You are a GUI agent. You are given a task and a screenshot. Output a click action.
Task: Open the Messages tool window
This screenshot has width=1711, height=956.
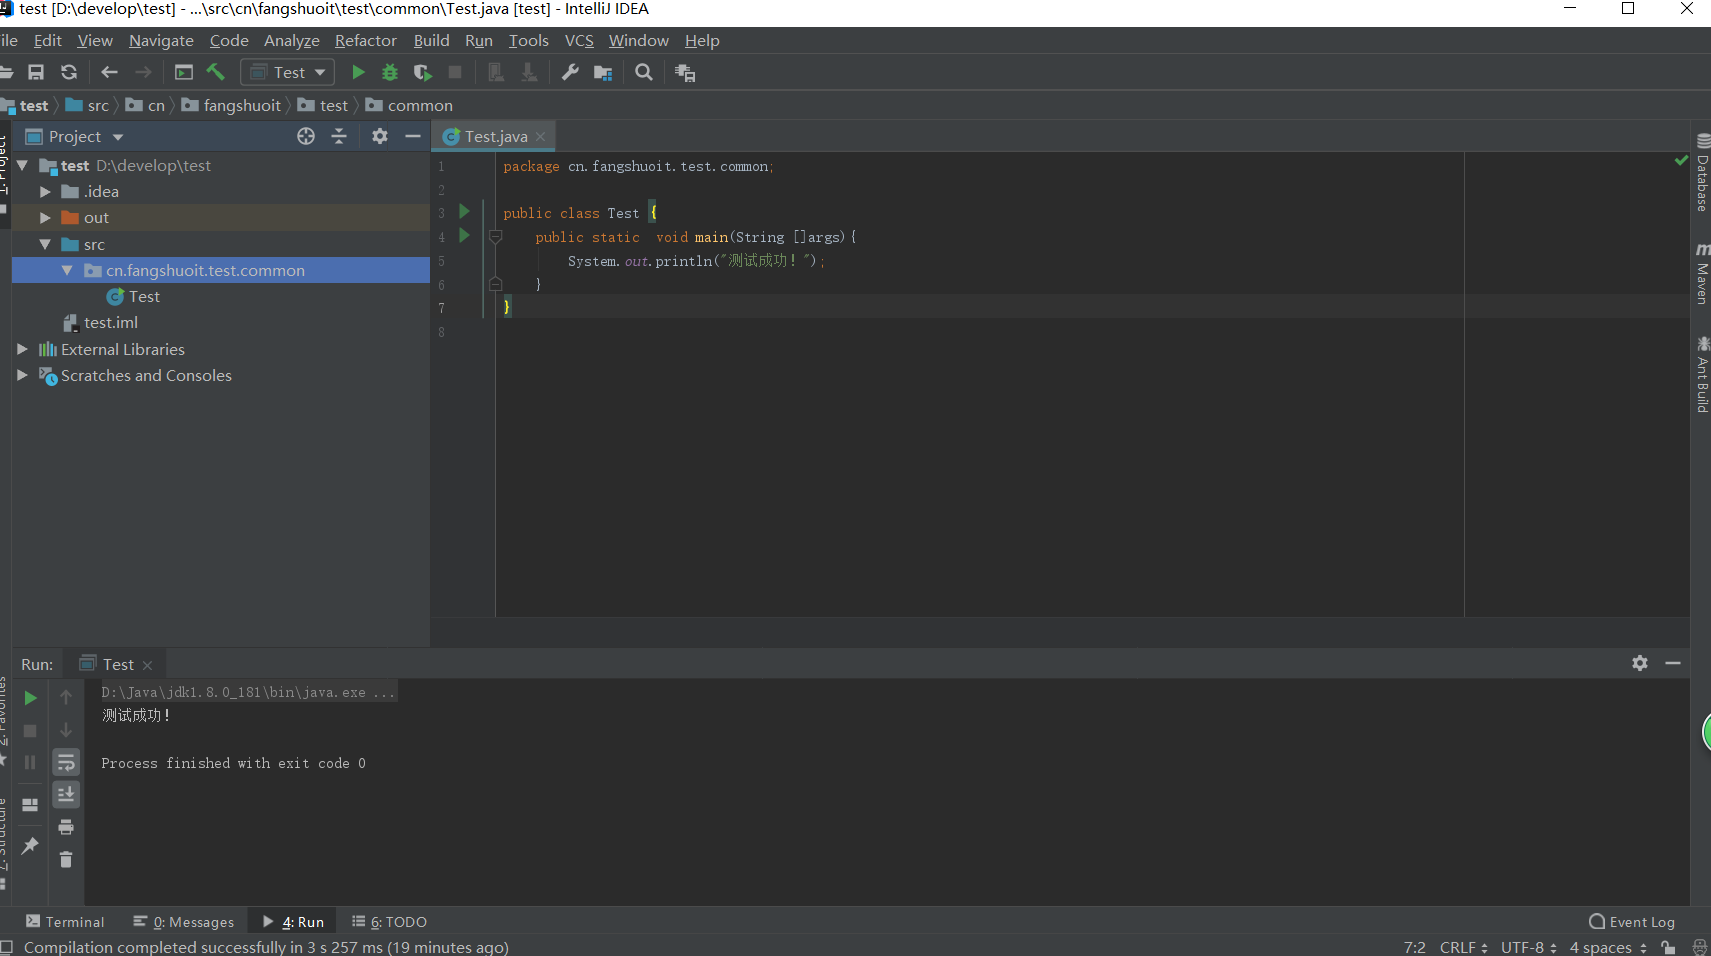[x=184, y=921]
